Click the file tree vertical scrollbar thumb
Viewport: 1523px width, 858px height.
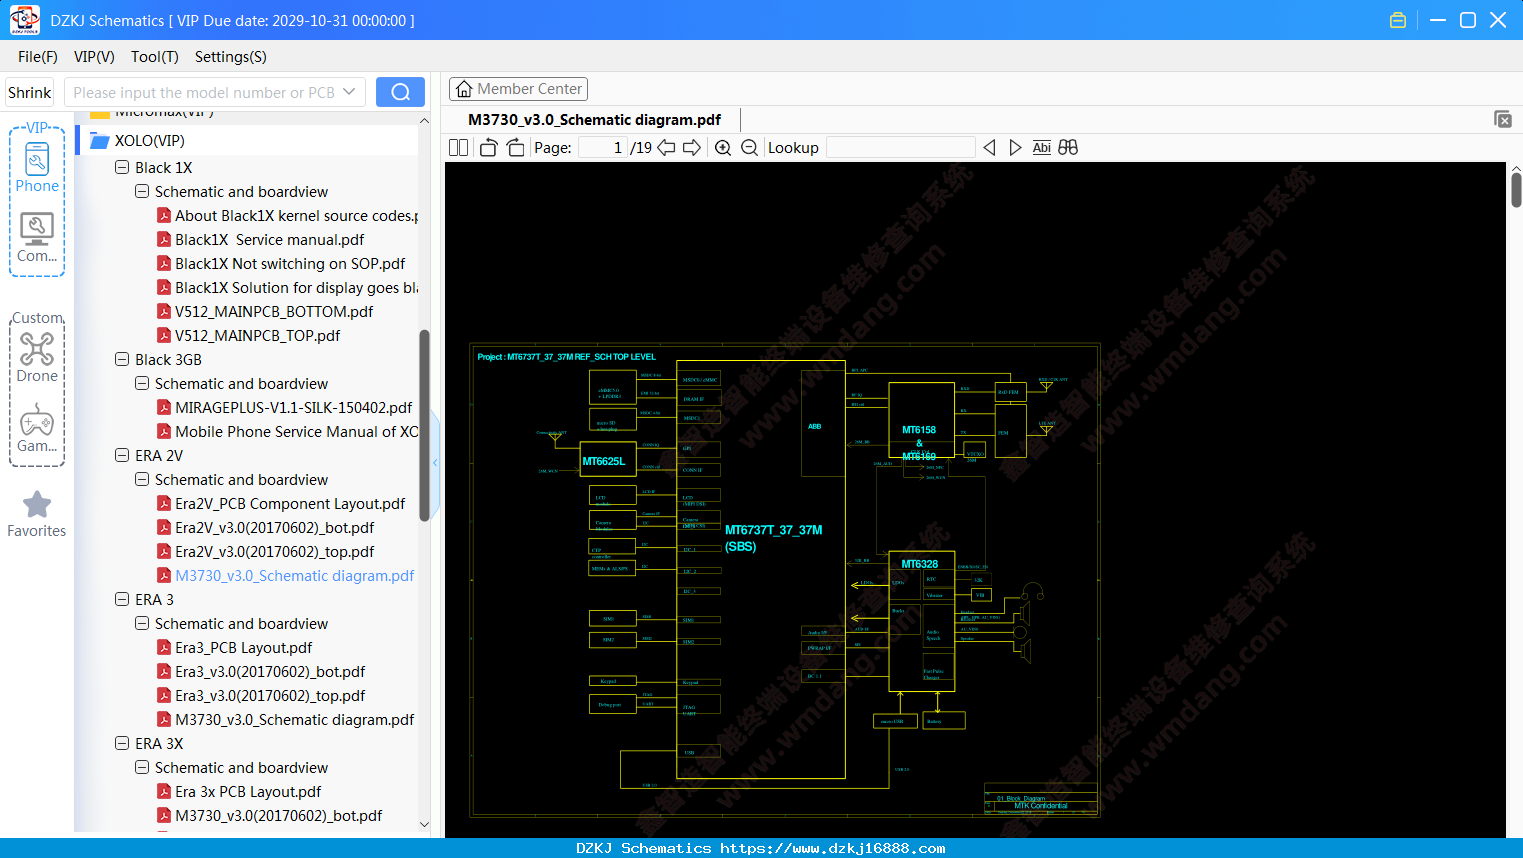(x=424, y=425)
